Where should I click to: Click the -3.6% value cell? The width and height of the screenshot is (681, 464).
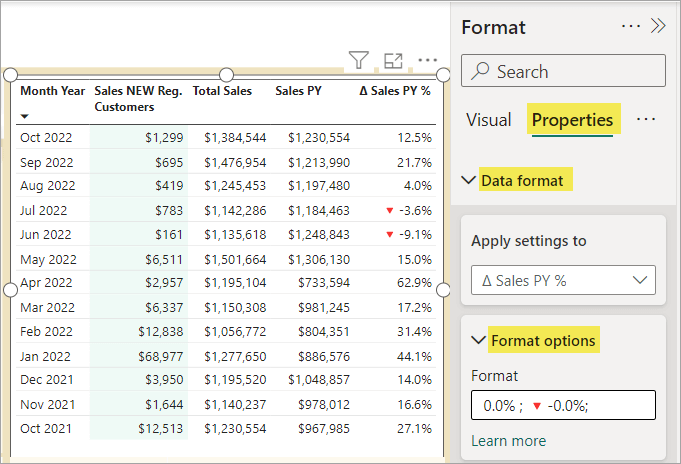pos(409,211)
